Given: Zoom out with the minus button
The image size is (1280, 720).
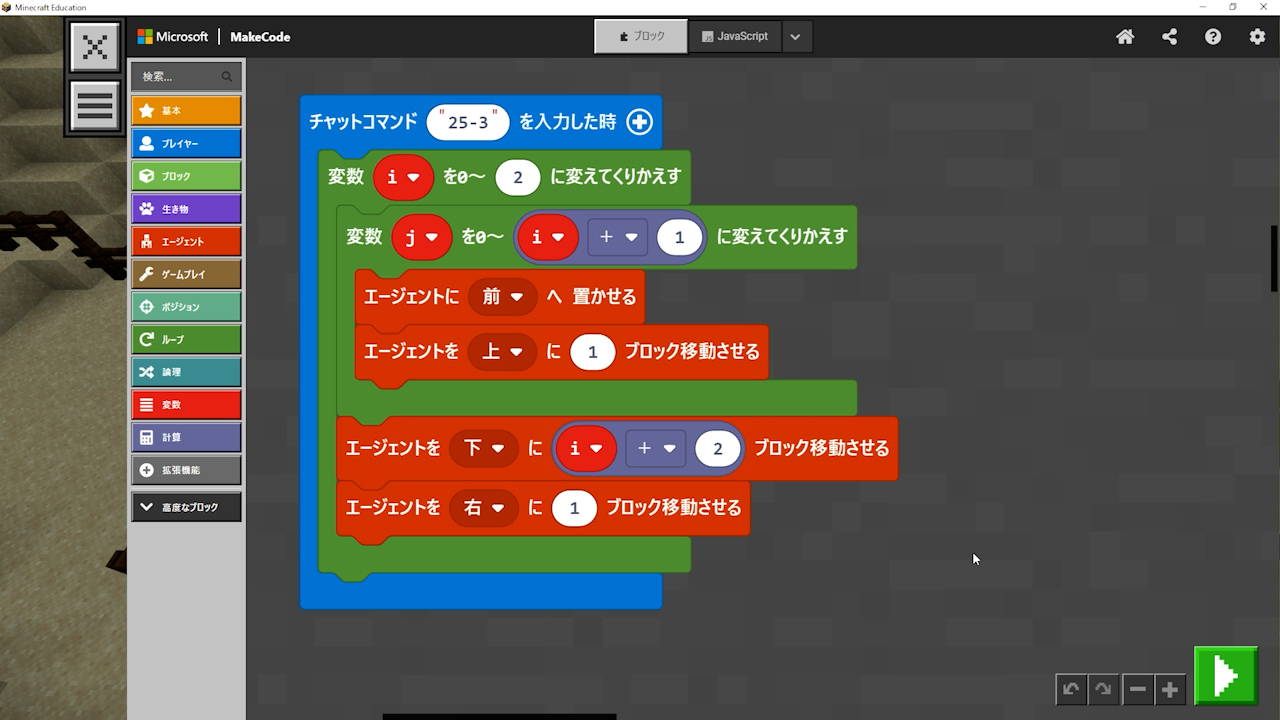Looking at the screenshot, I should click(1137, 689).
